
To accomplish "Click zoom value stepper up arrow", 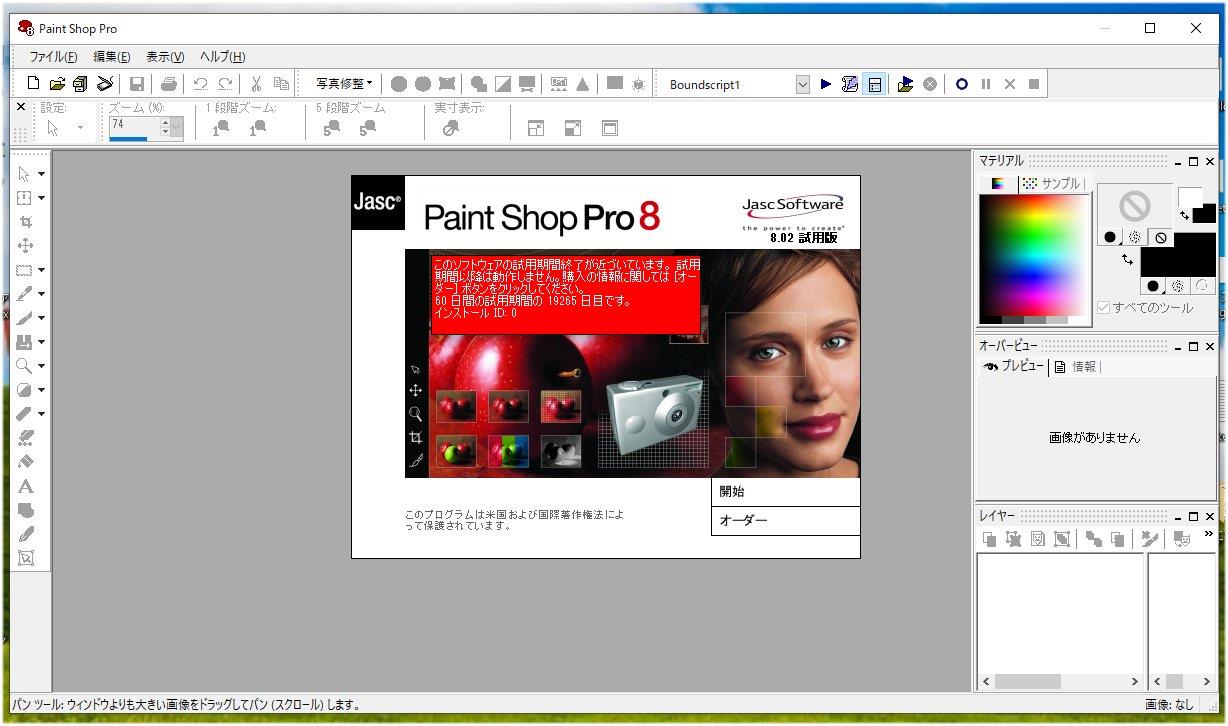I will point(165,122).
